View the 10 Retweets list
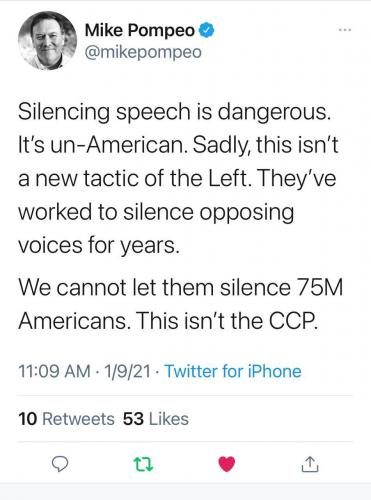The height and width of the screenshot is (500, 371). (x=66, y=419)
